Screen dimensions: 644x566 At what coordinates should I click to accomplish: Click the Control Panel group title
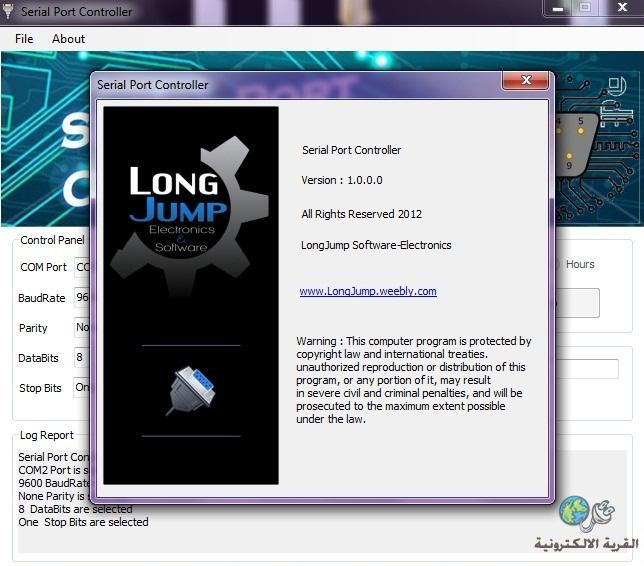point(52,240)
